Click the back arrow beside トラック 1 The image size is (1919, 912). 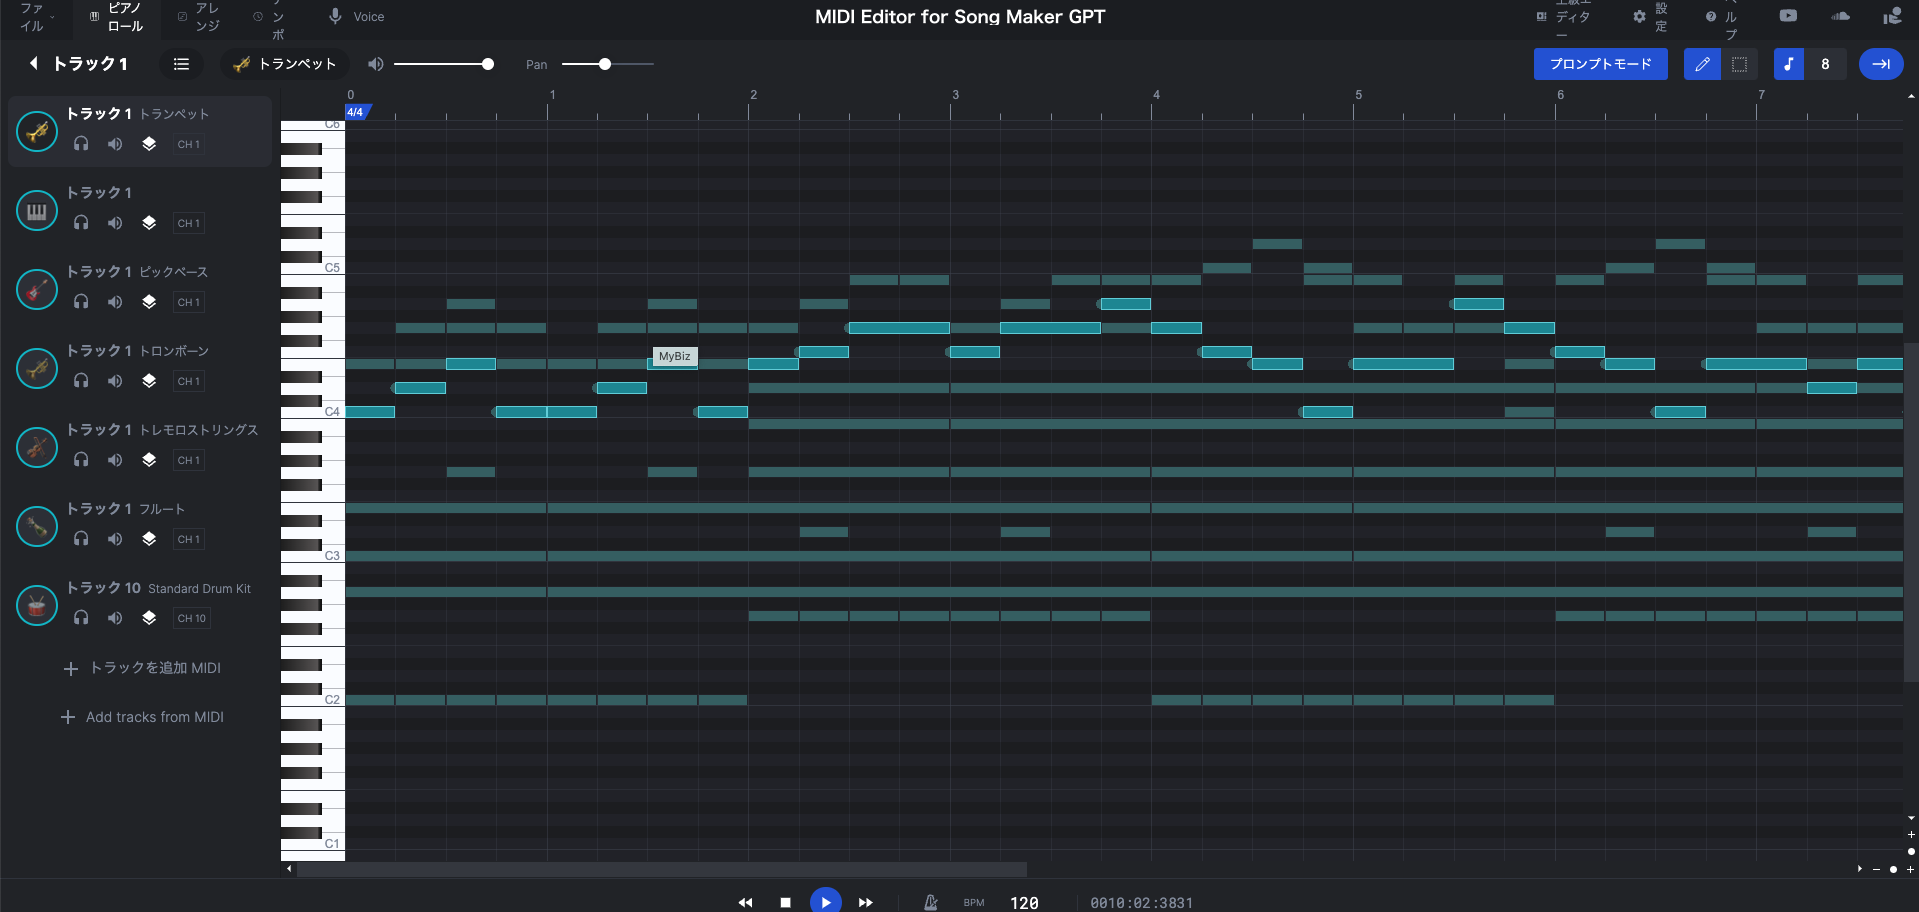coord(33,63)
